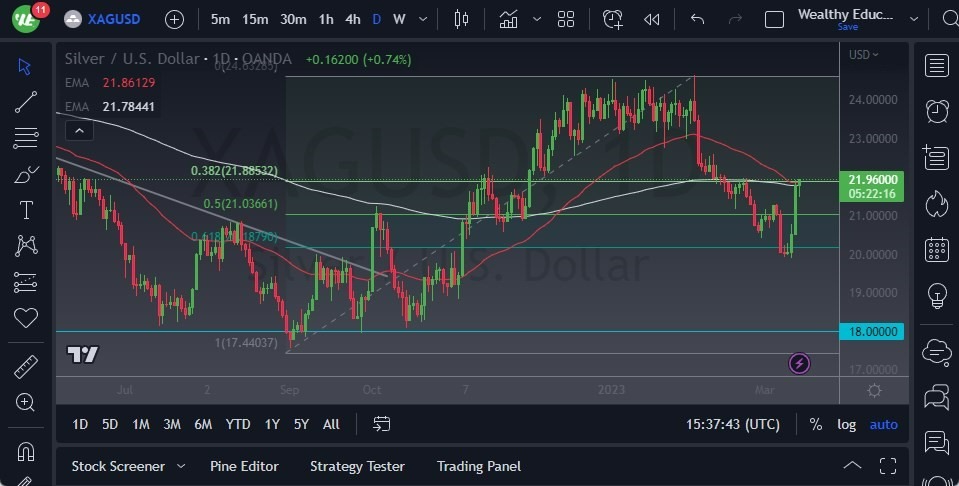
Task: Expand the indicators favorites dropdown arrow
Action: [x=536, y=20]
